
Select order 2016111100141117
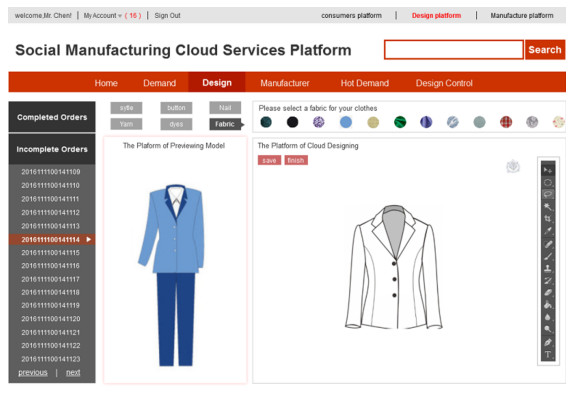pos(51,279)
